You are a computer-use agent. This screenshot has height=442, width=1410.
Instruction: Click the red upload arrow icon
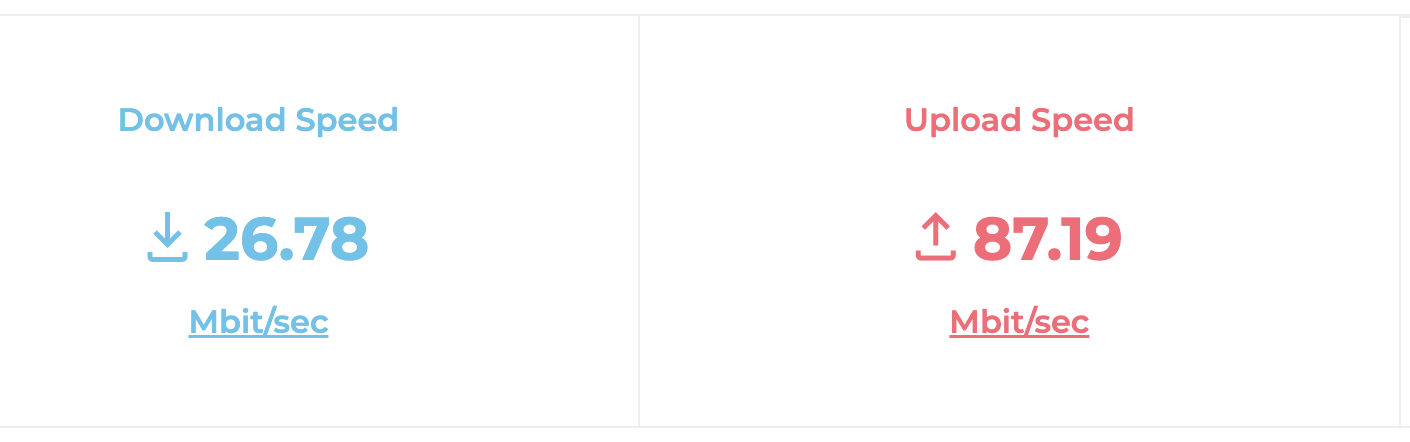pyautogui.click(x=936, y=240)
